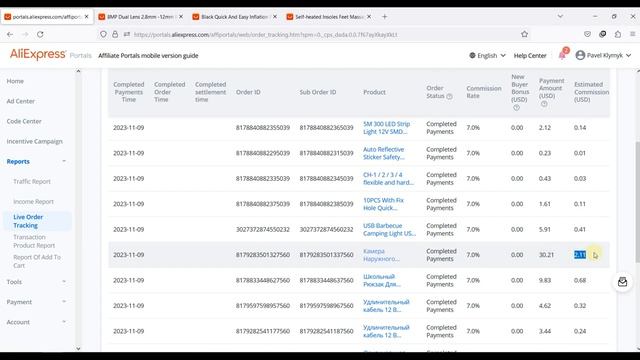Bookmark this page with the star icon
Screen dimensions: 640x360
524,34
